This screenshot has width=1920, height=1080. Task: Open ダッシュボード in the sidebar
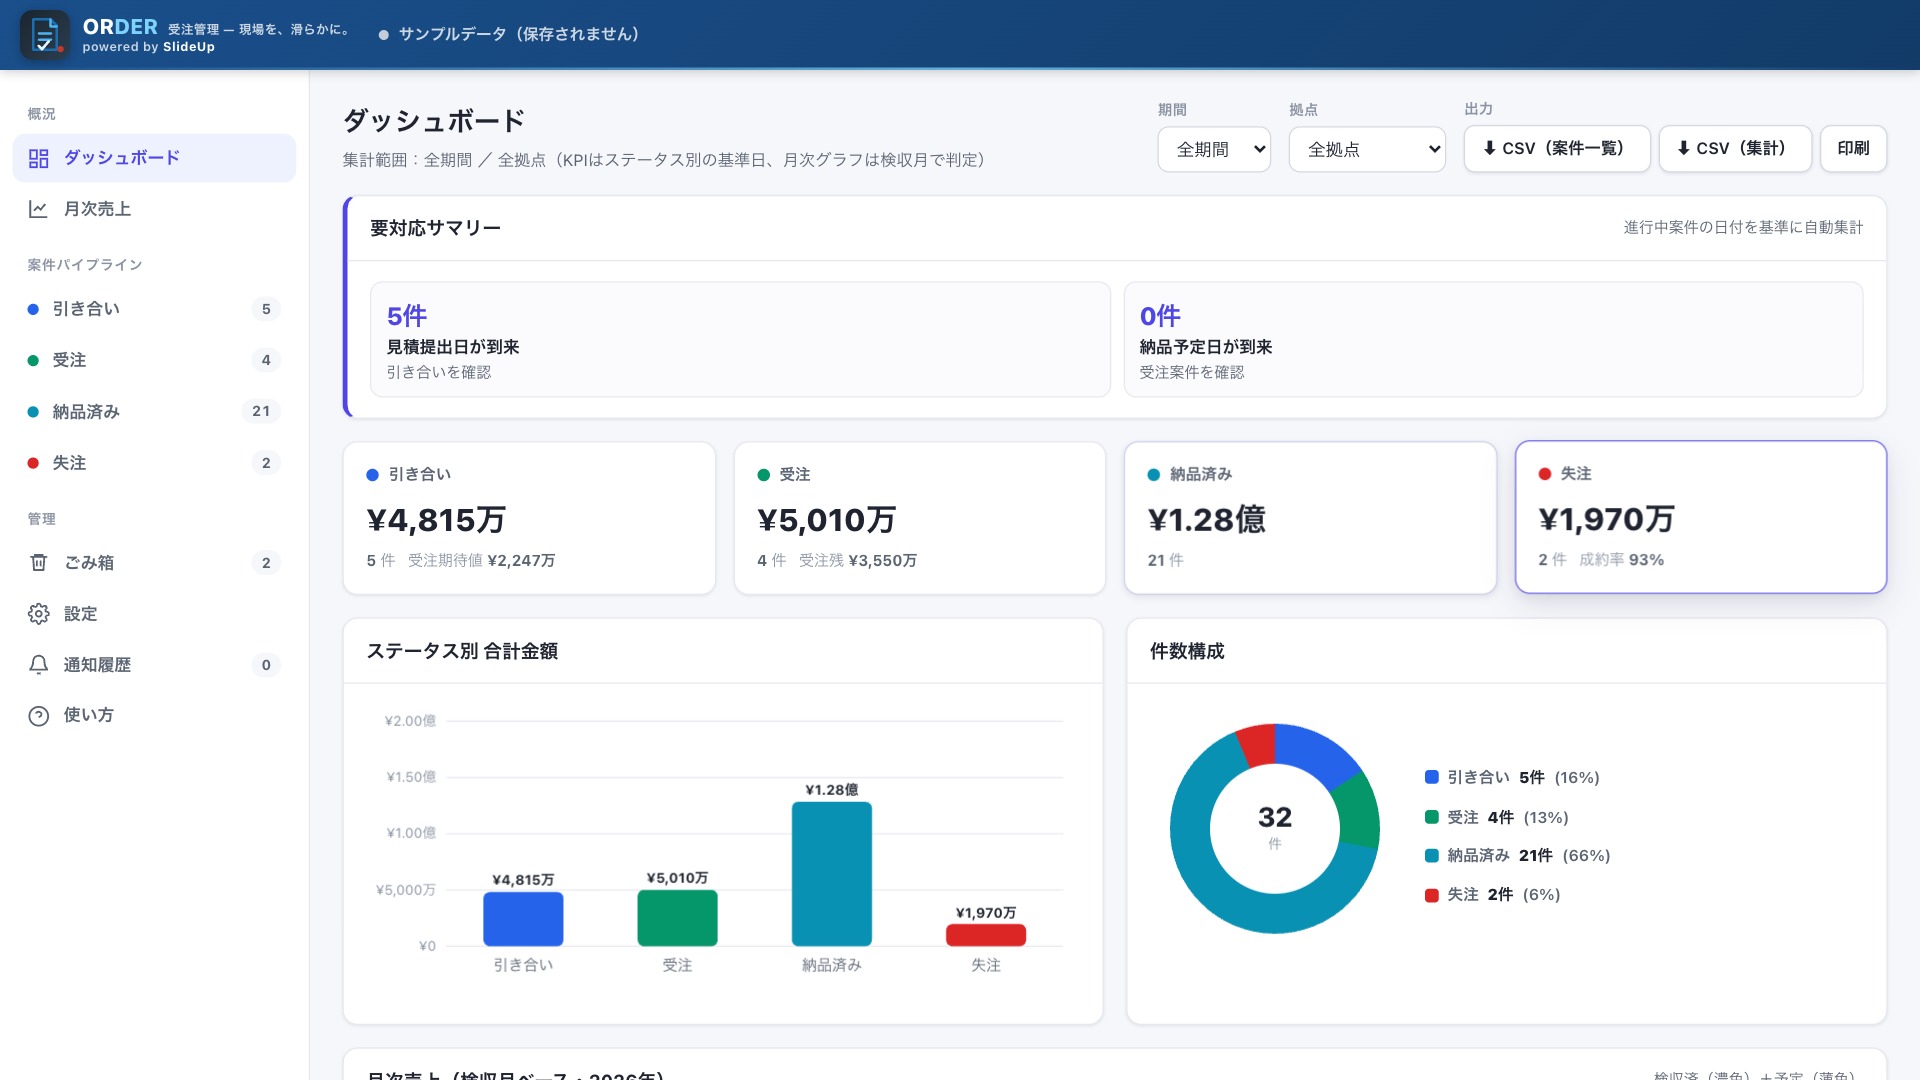pyautogui.click(x=154, y=158)
